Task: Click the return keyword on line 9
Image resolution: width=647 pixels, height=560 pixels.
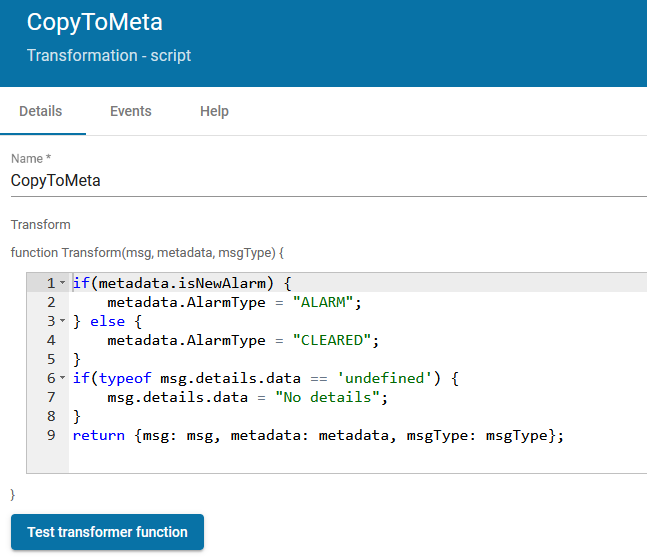Action: click(99, 435)
